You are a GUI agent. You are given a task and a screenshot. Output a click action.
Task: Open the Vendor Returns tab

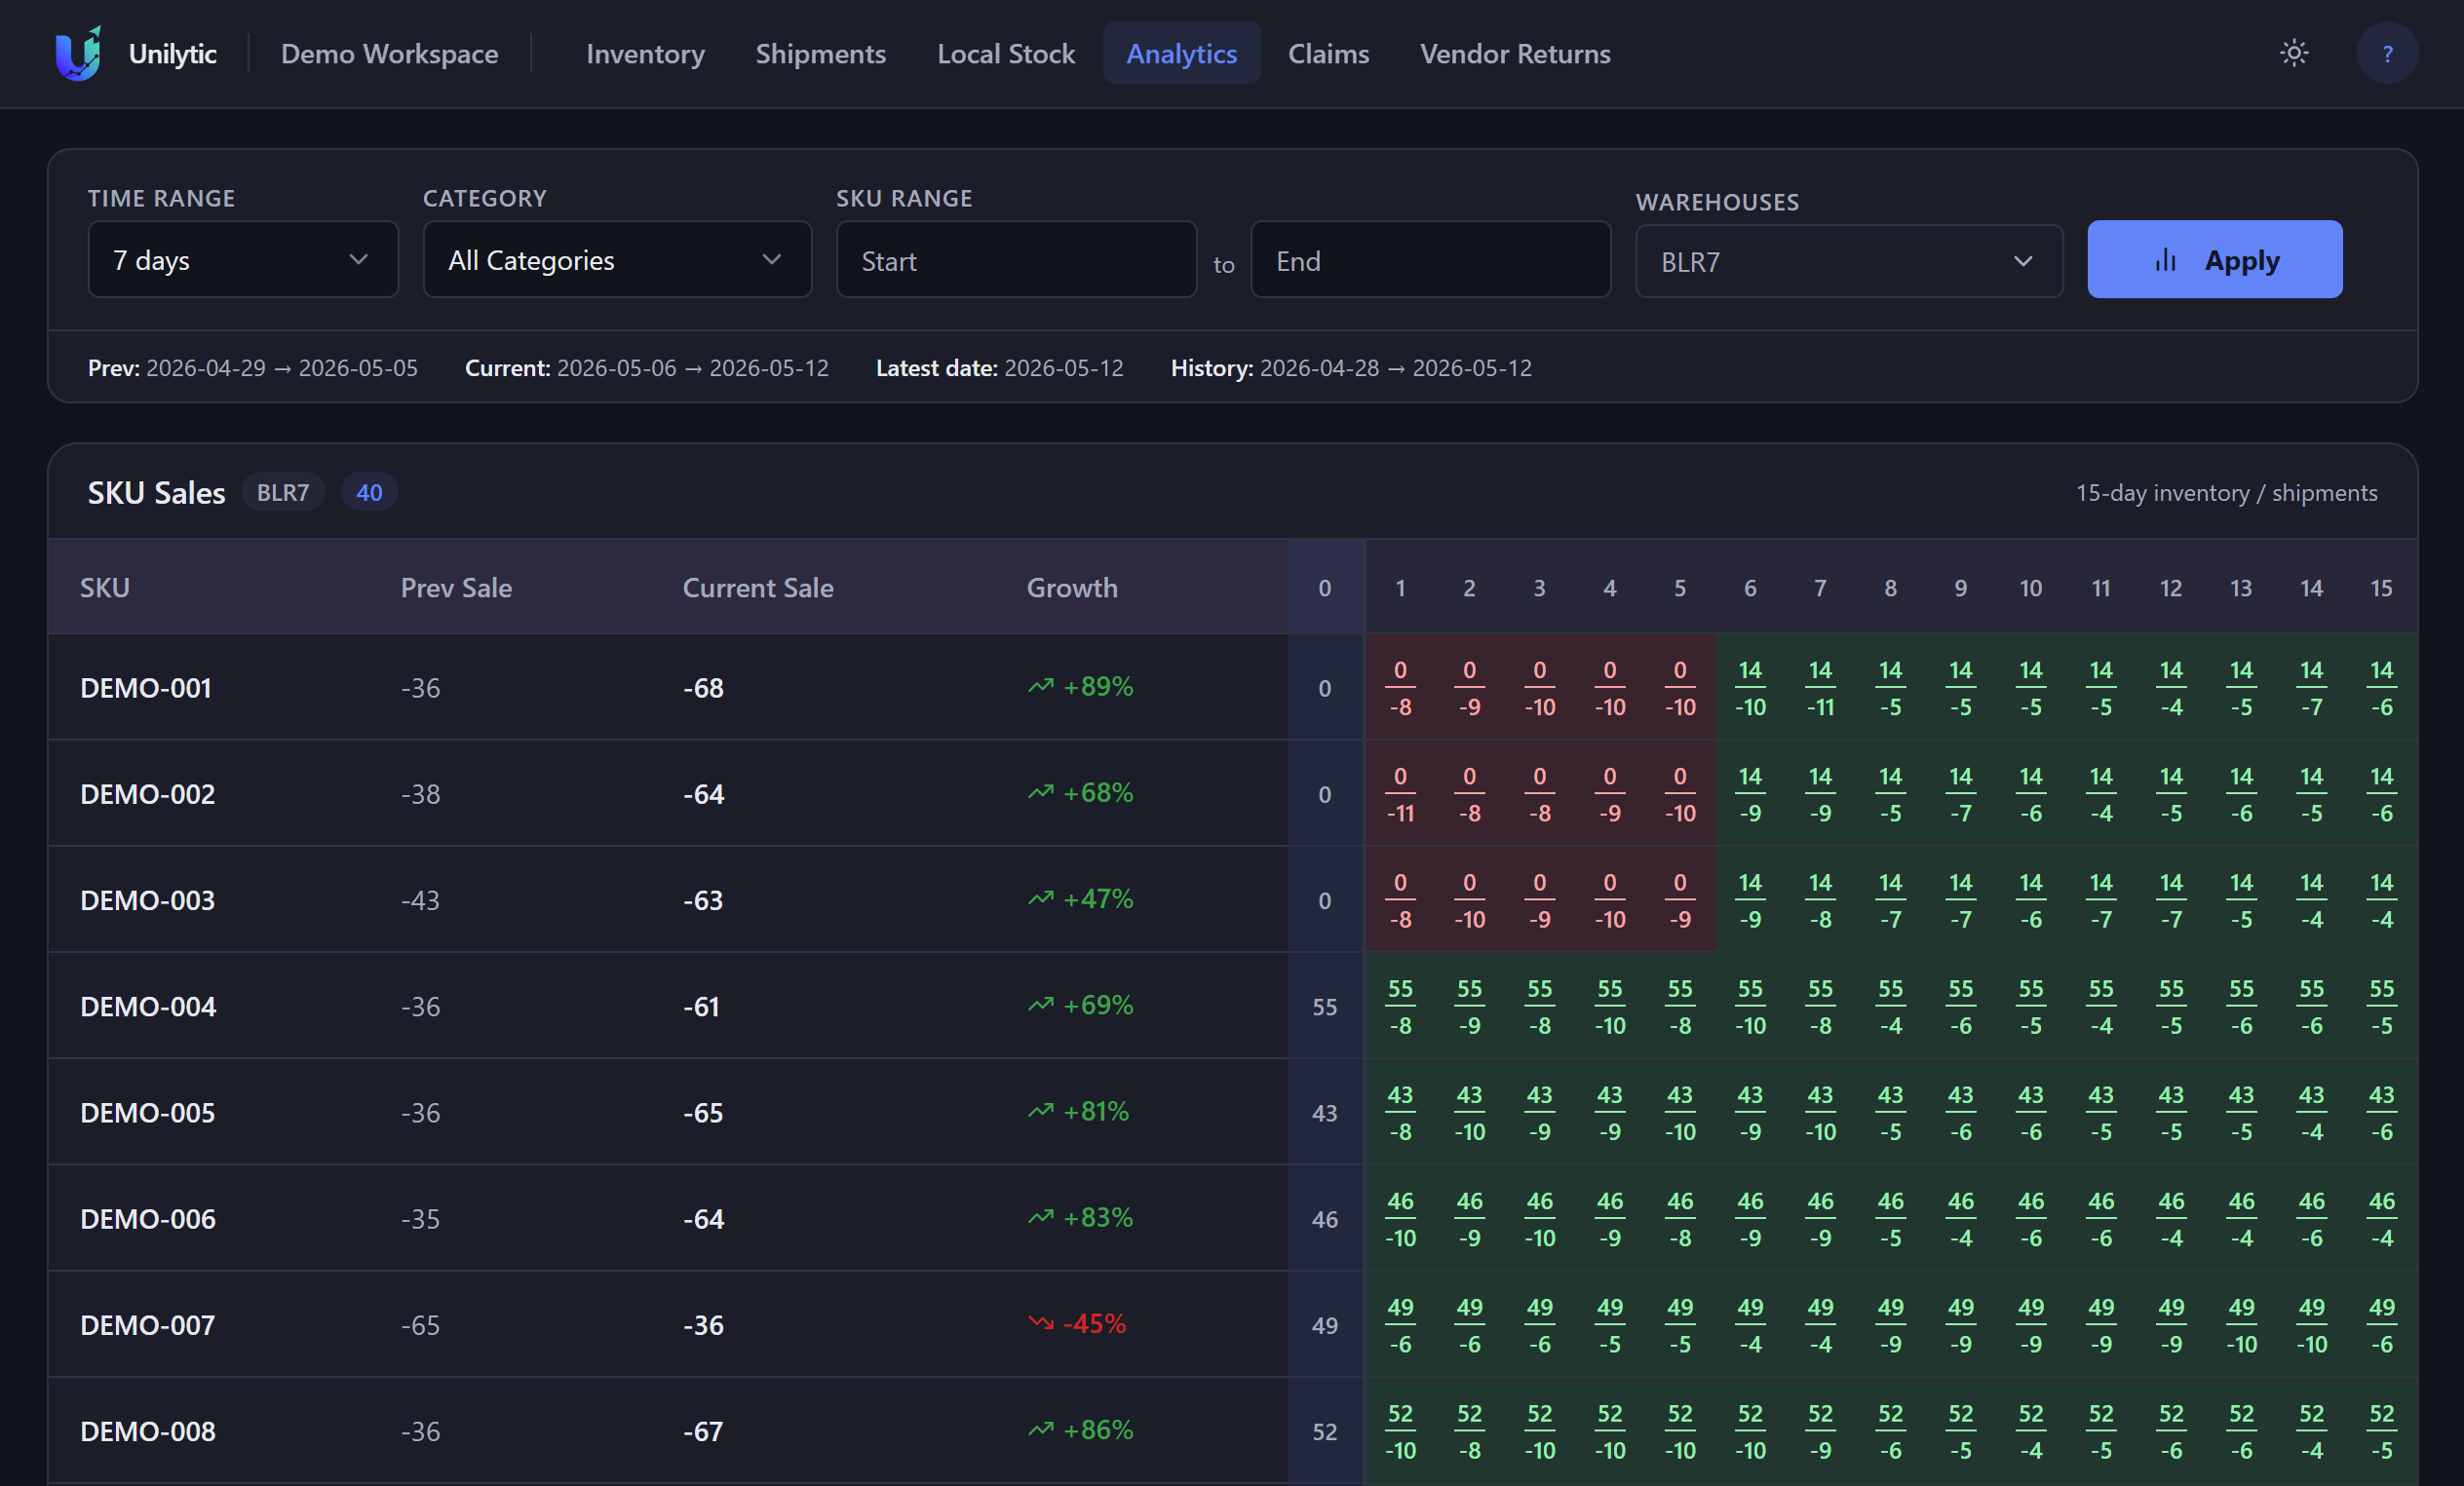coord(1515,54)
